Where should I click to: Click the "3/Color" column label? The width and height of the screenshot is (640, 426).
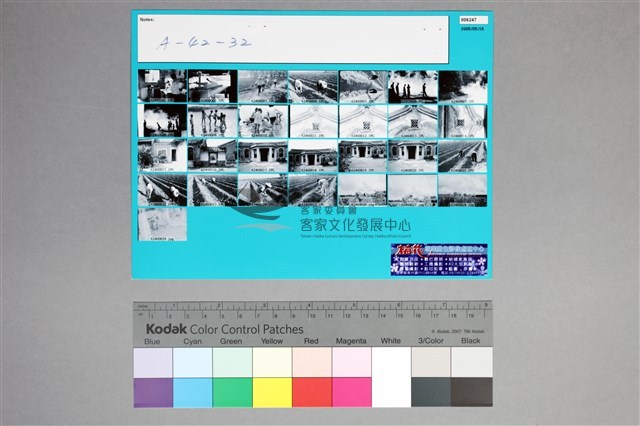431,341
